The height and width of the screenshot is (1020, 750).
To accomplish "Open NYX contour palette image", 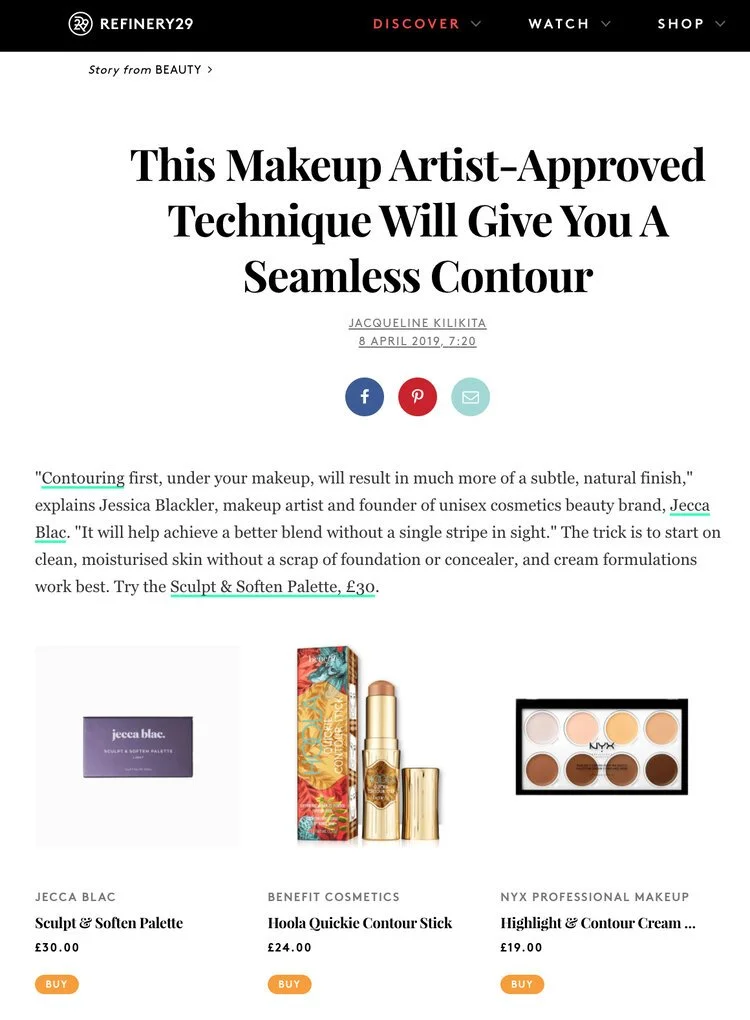I will pyautogui.click(x=602, y=746).
